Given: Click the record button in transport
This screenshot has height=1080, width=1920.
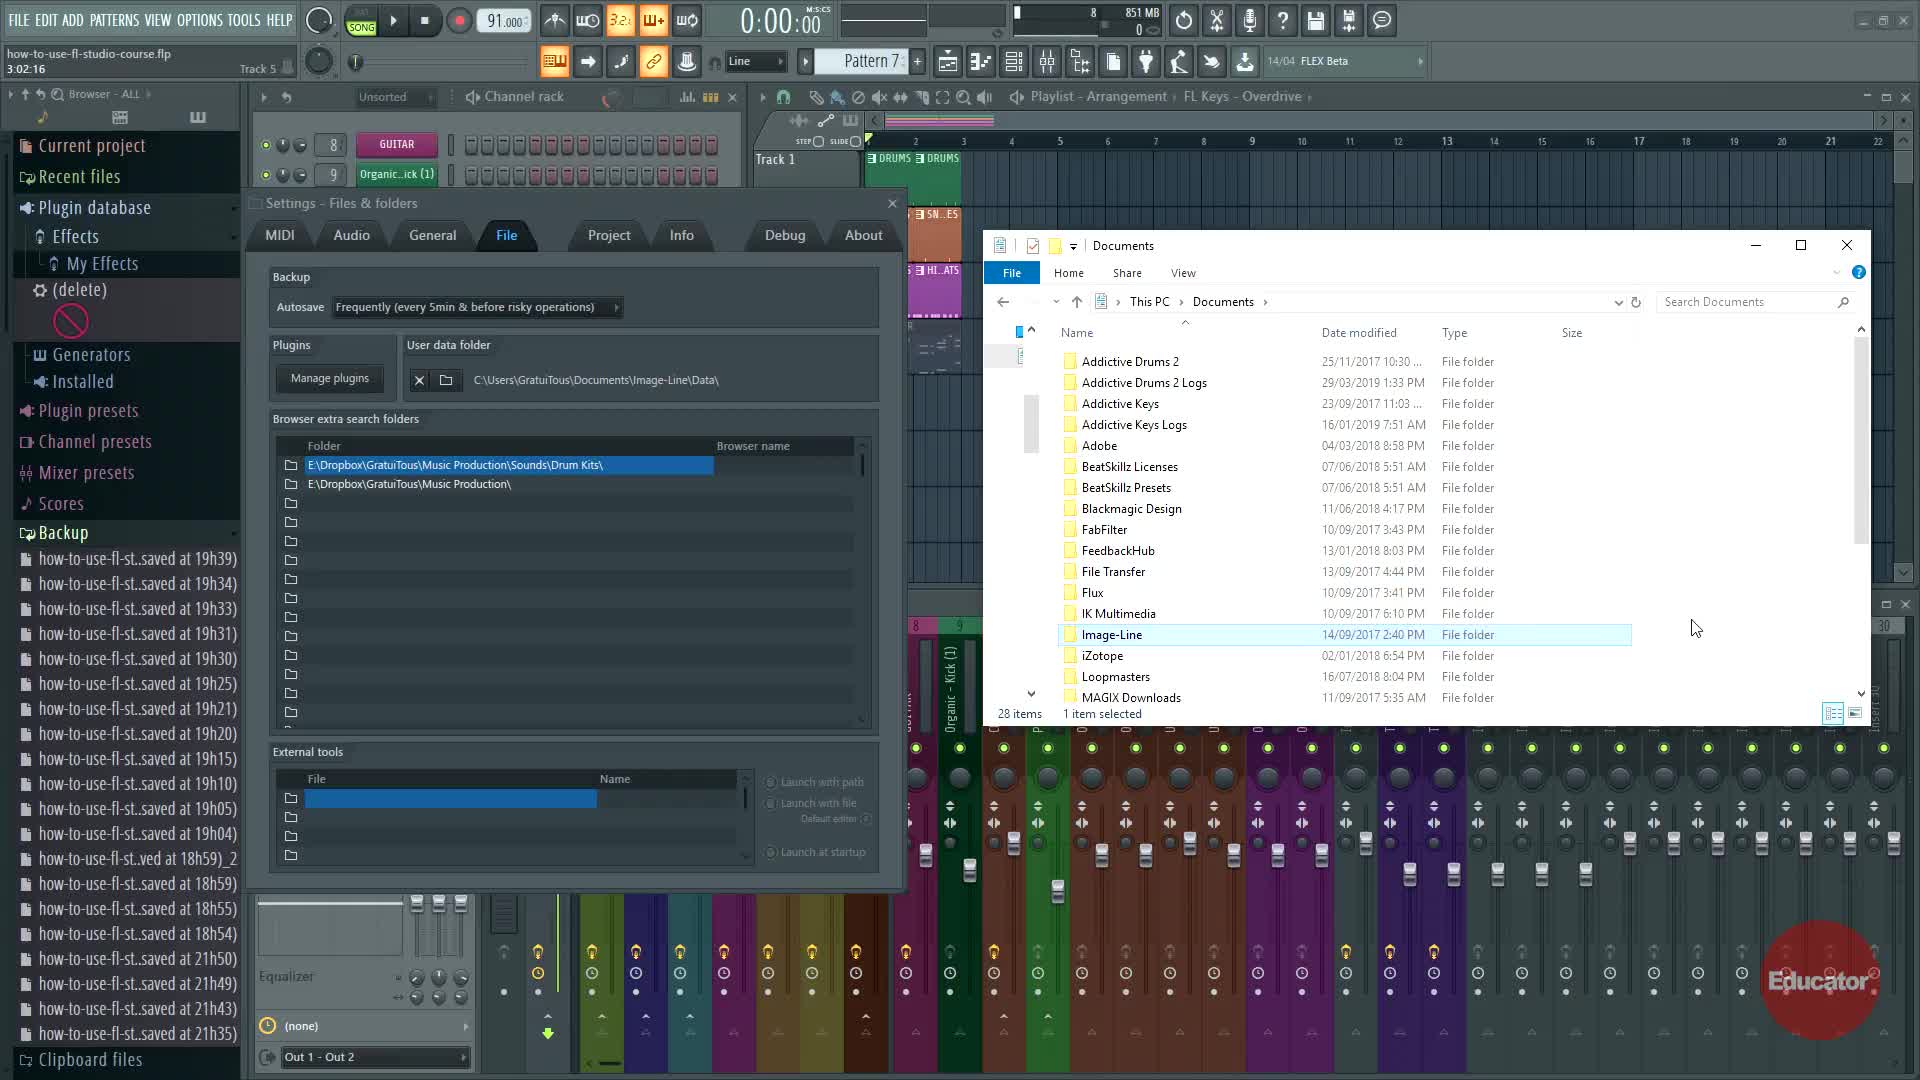Looking at the screenshot, I should point(459,20).
